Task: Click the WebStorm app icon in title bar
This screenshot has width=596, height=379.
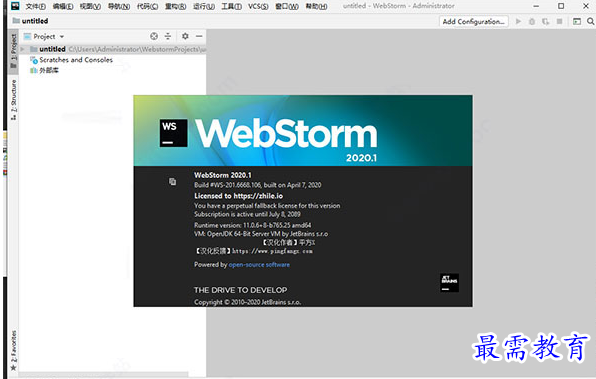Action: [x=14, y=6]
